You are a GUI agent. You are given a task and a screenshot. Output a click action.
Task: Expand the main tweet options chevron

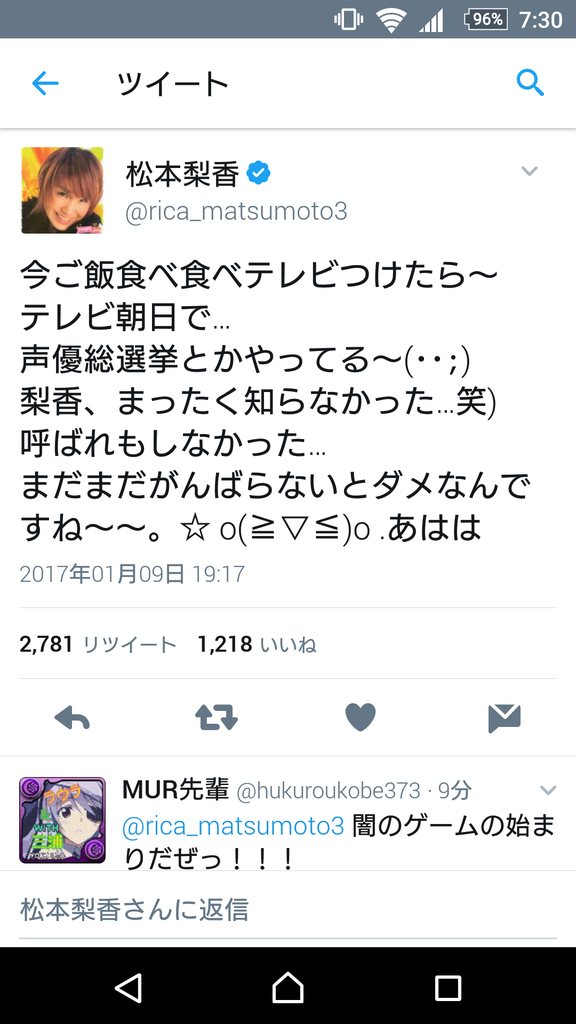point(529,171)
